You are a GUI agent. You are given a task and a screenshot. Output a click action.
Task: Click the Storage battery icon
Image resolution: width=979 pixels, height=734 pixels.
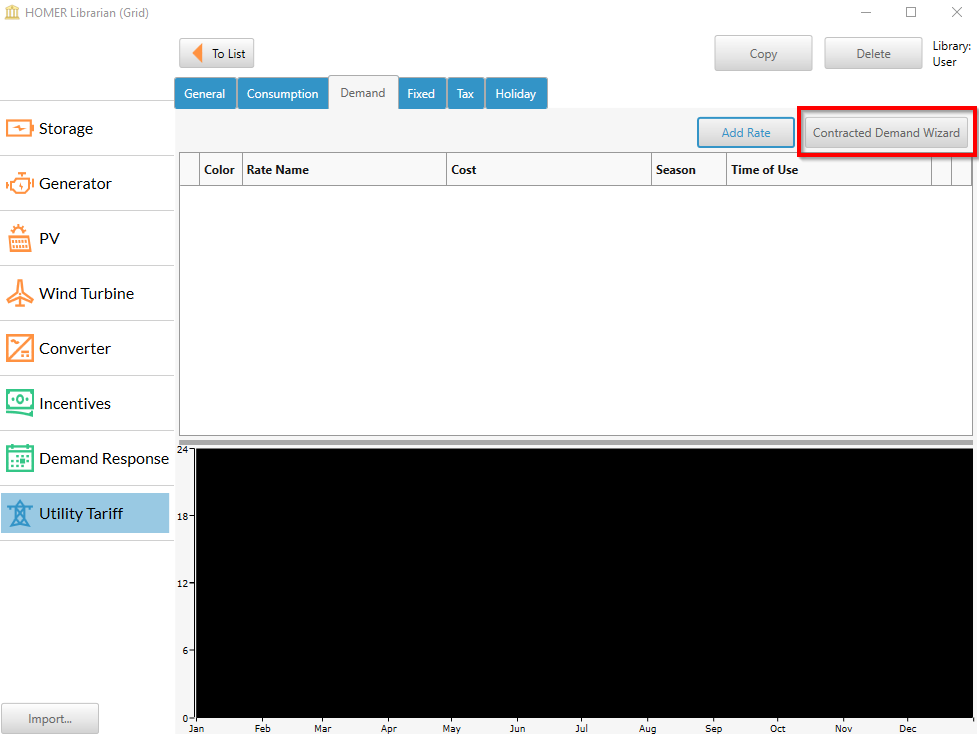(x=20, y=129)
